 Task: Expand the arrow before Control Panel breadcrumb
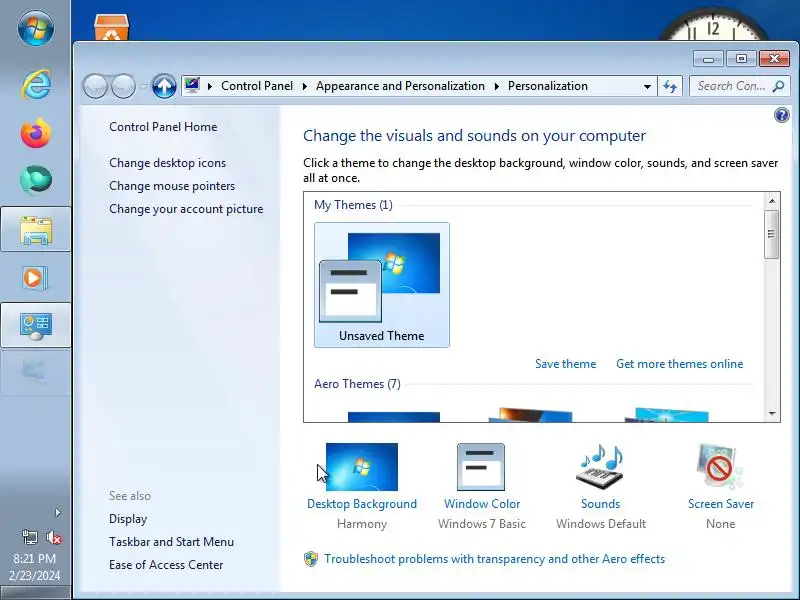pos(209,86)
